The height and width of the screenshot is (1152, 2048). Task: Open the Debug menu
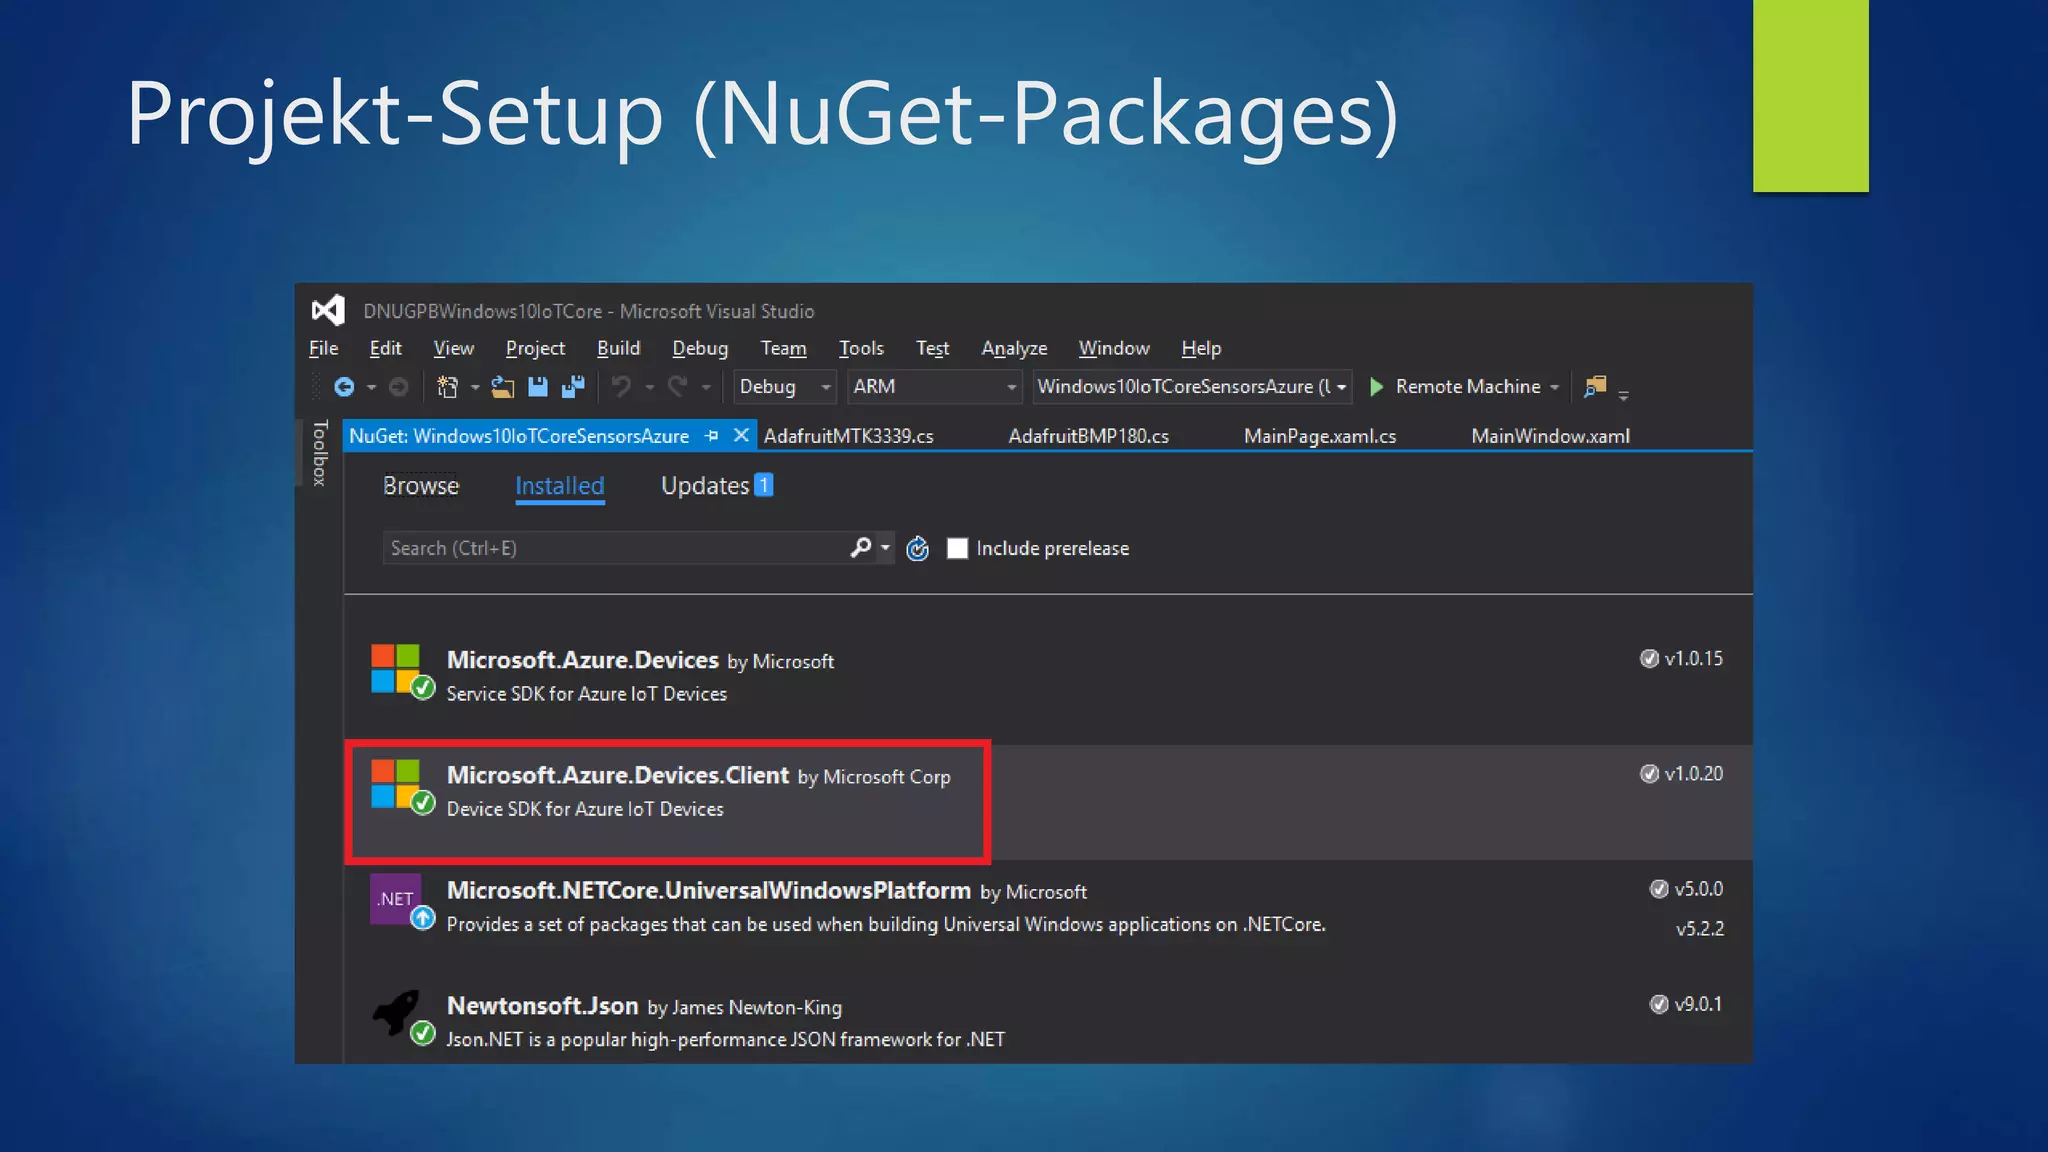[x=700, y=348]
